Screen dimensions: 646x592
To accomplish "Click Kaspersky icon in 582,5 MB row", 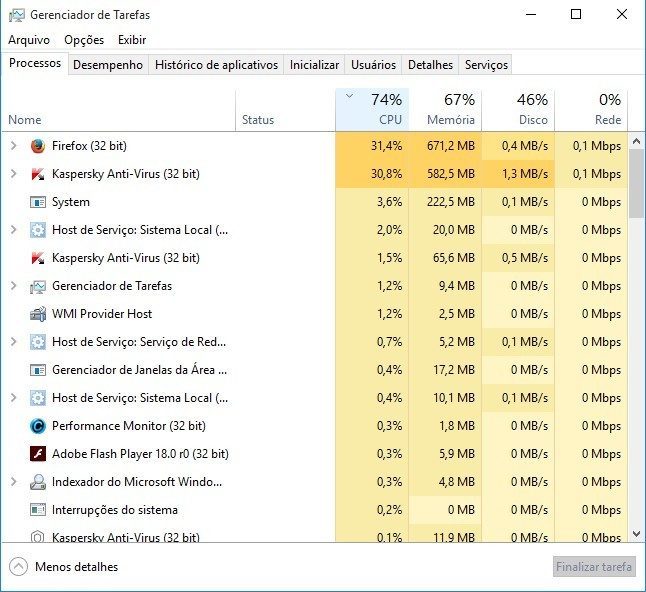I will 38,174.
